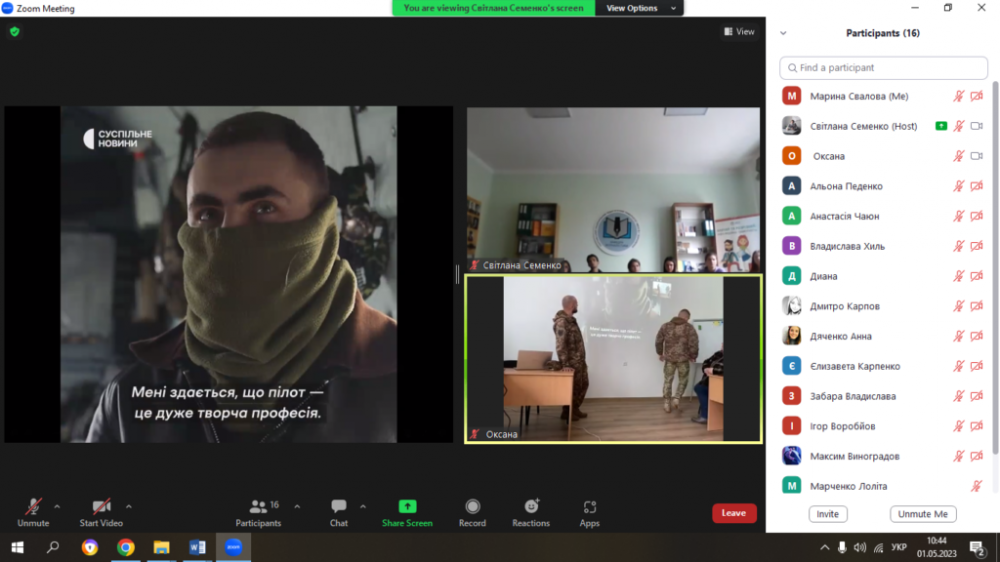This screenshot has width=1000, height=562.
Task: Open the Participants toolbar icon
Action: [259, 507]
